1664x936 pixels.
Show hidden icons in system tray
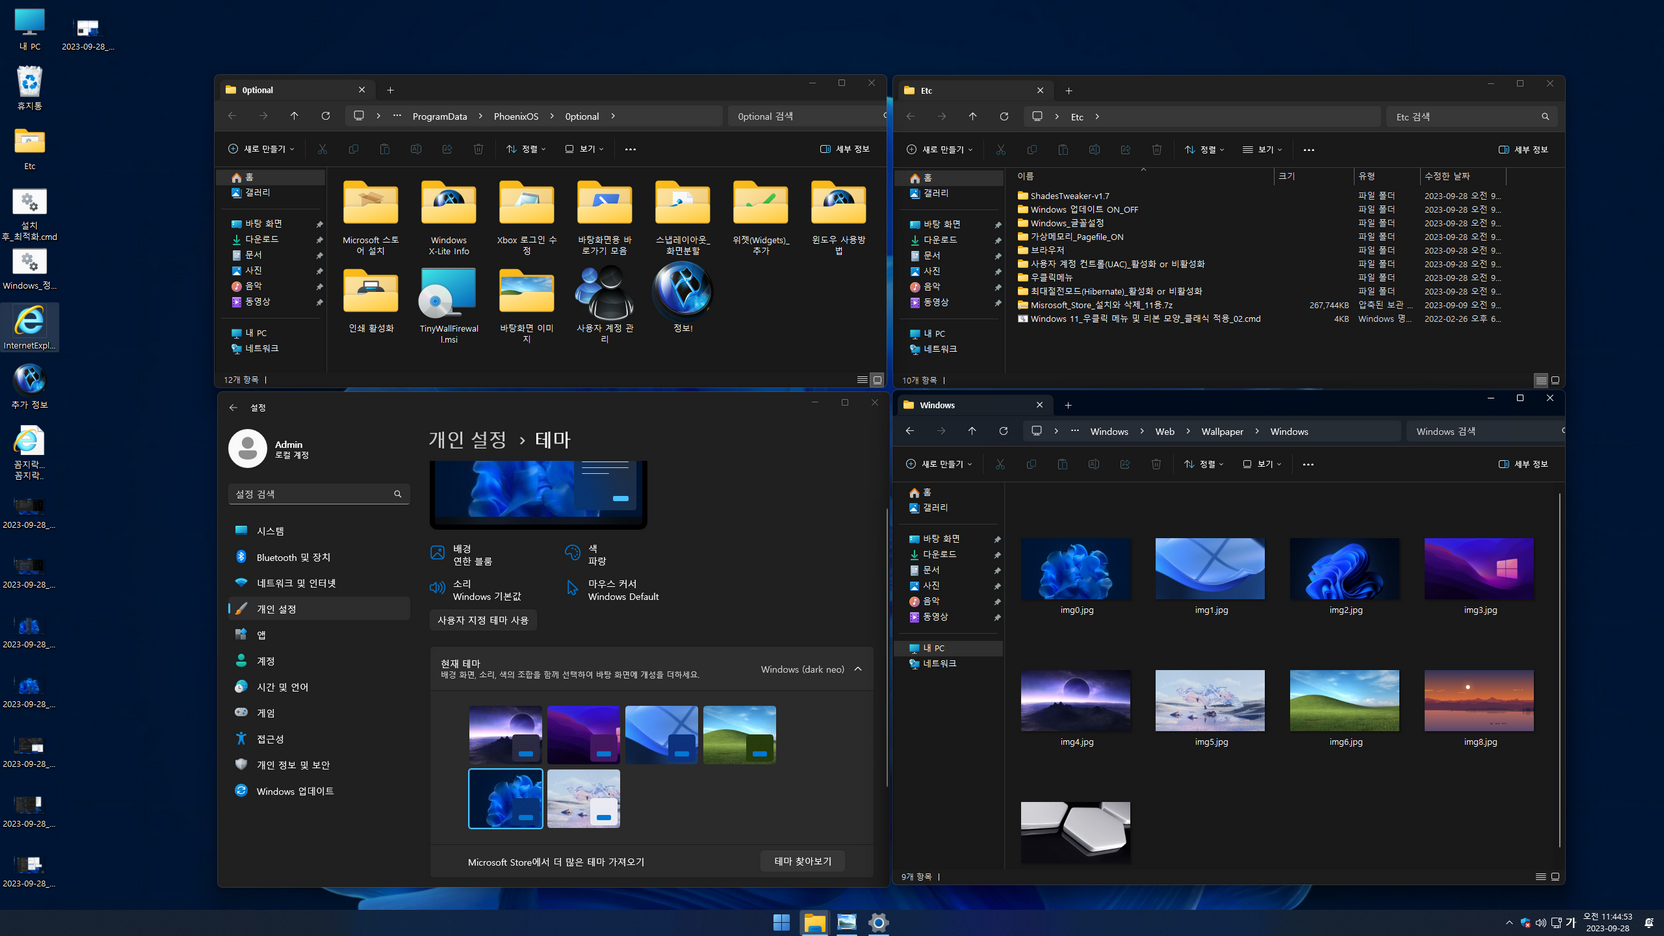click(x=1509, y=923)
